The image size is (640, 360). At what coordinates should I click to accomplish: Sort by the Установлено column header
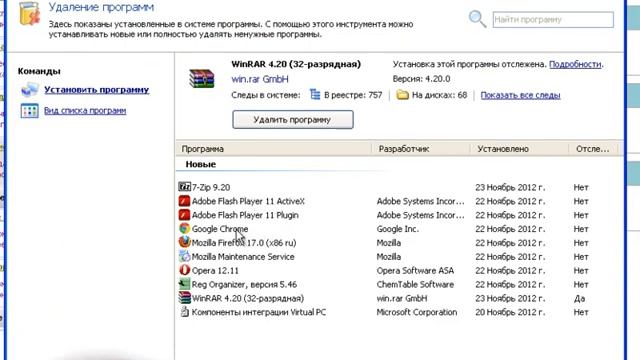pos(519,149)
